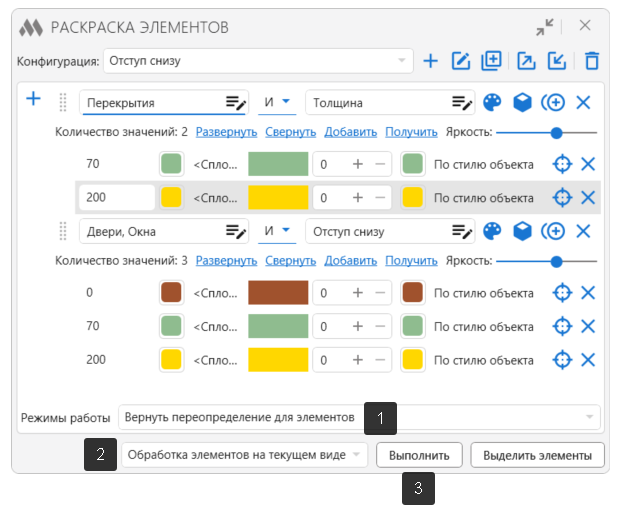Image resolution: width=619 pixels, height=505 pixels.
Task: Decrease transparency with minus in bottom 200 row
Action: point(380,360)
